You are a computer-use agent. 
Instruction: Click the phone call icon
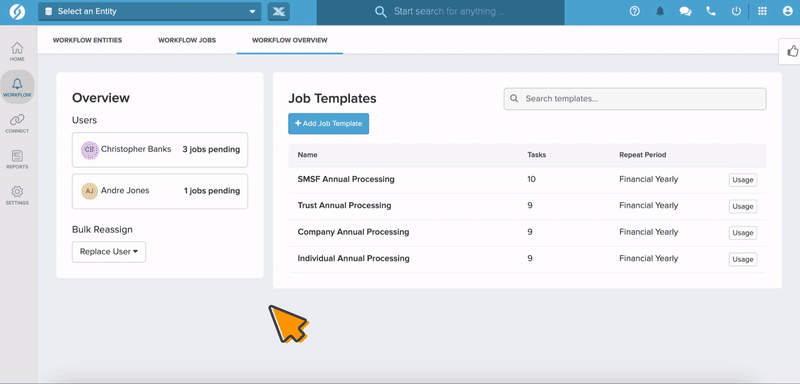[711, 11]
